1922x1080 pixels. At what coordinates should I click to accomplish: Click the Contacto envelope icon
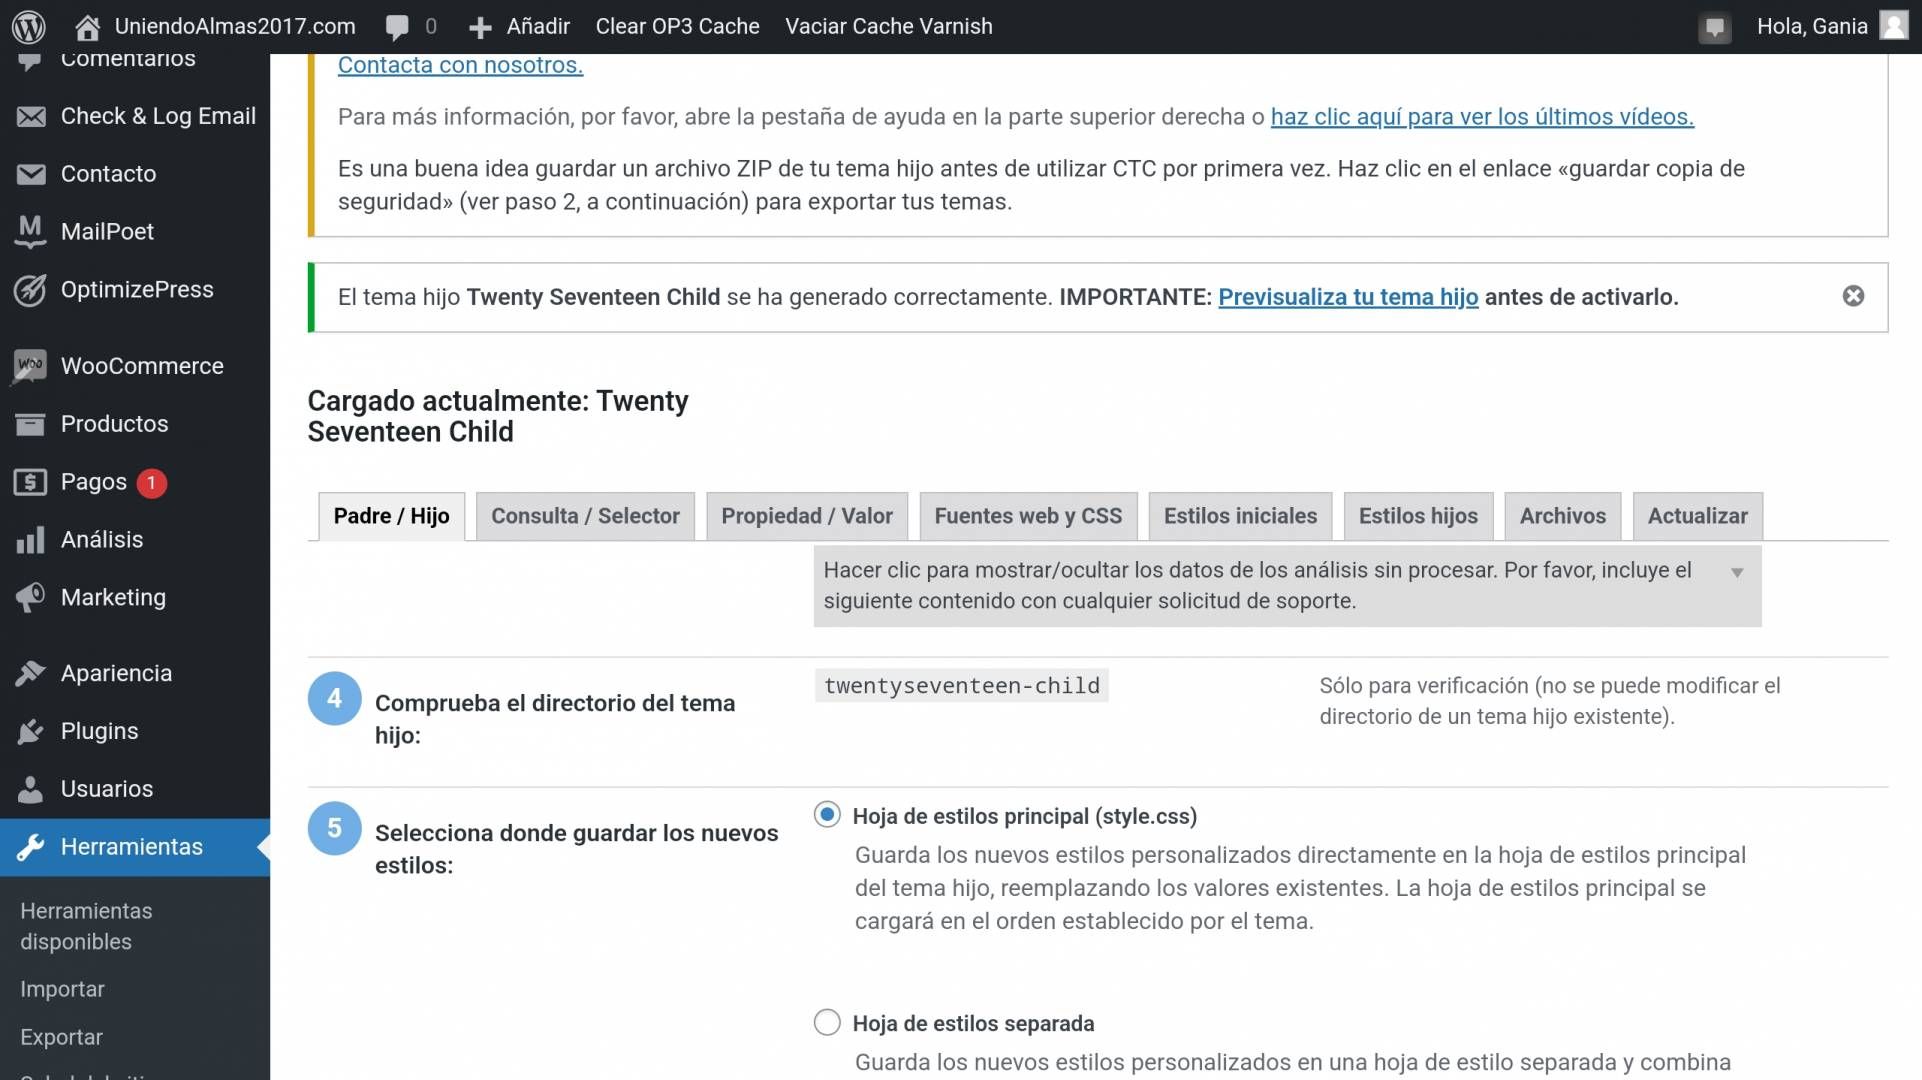pos(31,175)
